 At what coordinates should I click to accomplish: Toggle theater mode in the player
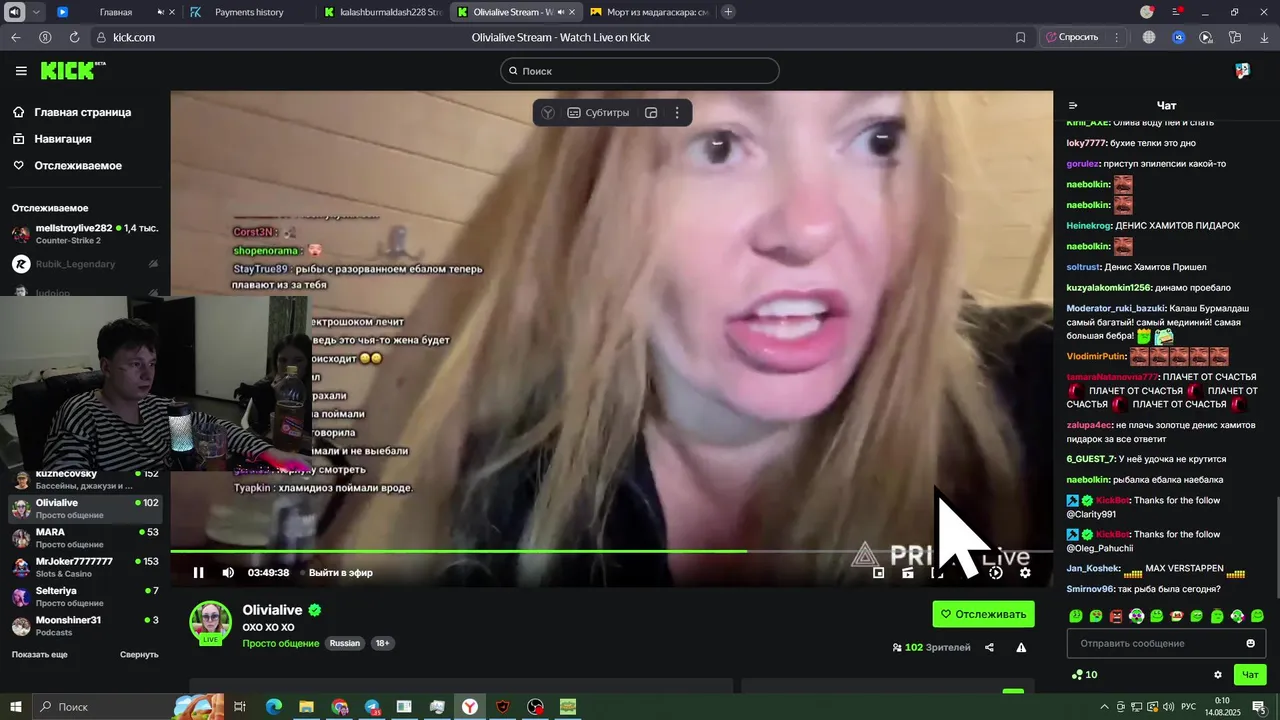937,573
